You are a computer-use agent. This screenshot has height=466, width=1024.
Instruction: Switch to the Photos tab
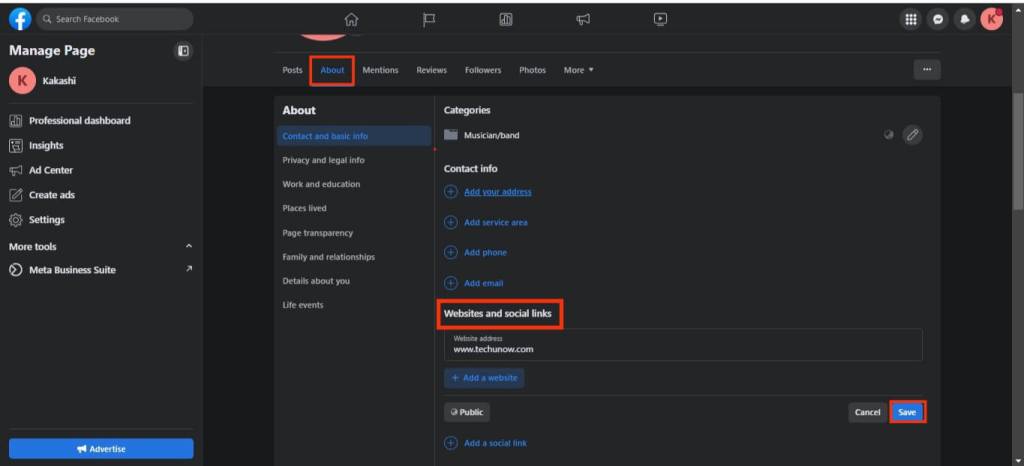(532, 70)
